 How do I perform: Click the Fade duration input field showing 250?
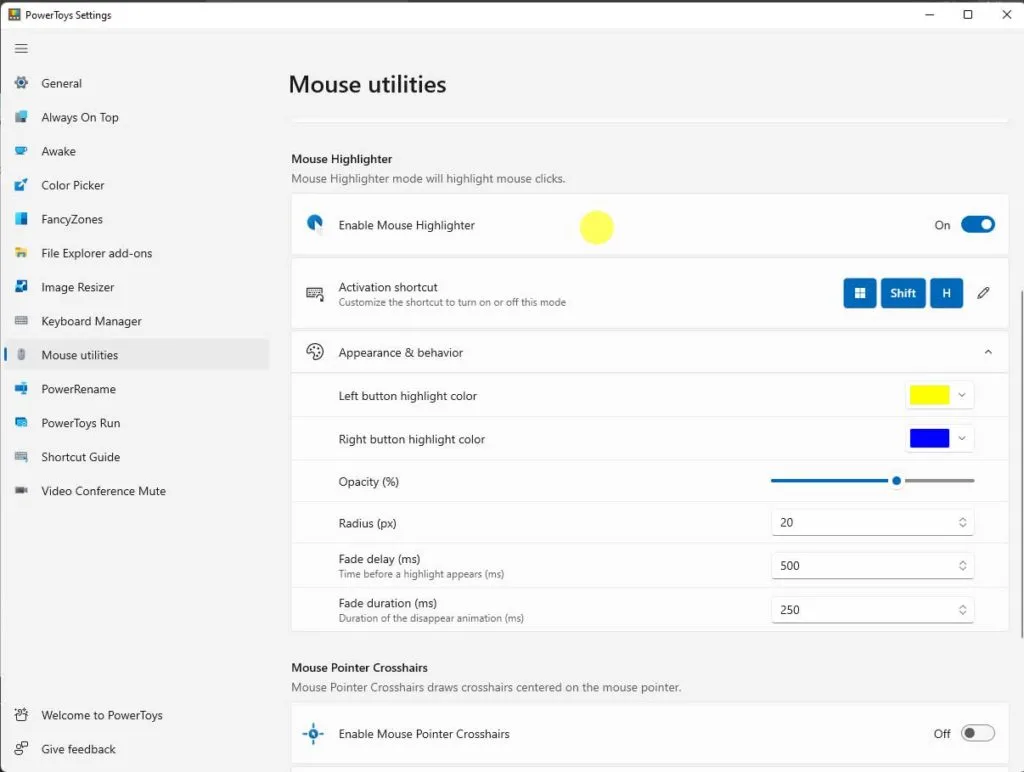pos(872,609)
